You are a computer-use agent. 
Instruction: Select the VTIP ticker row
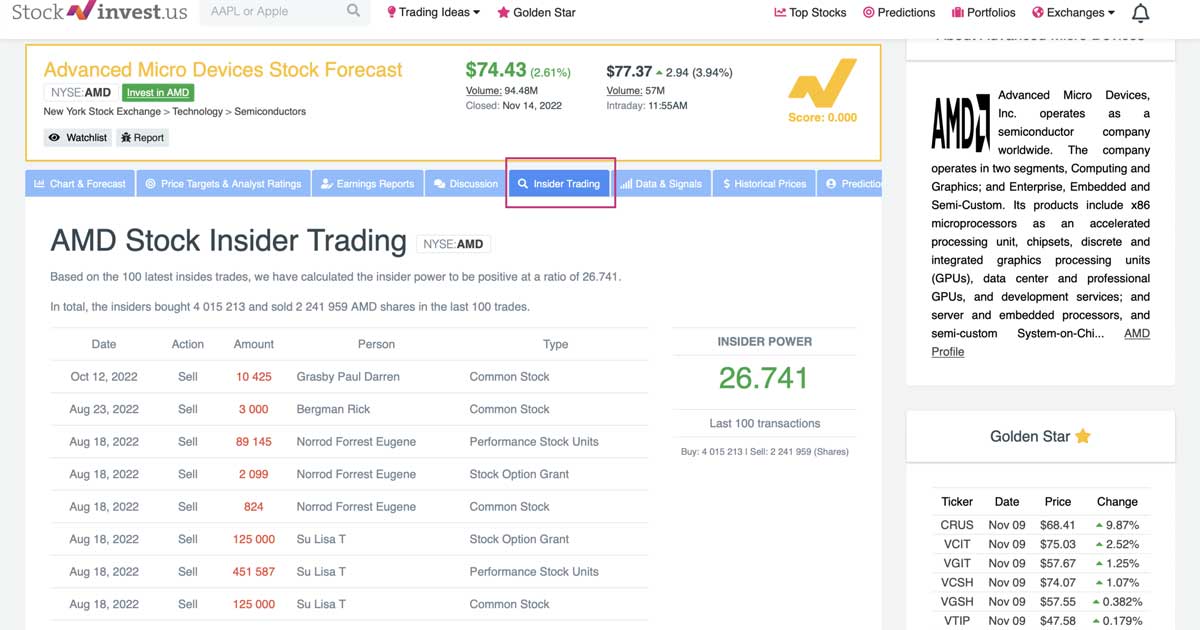[1040, 621]
